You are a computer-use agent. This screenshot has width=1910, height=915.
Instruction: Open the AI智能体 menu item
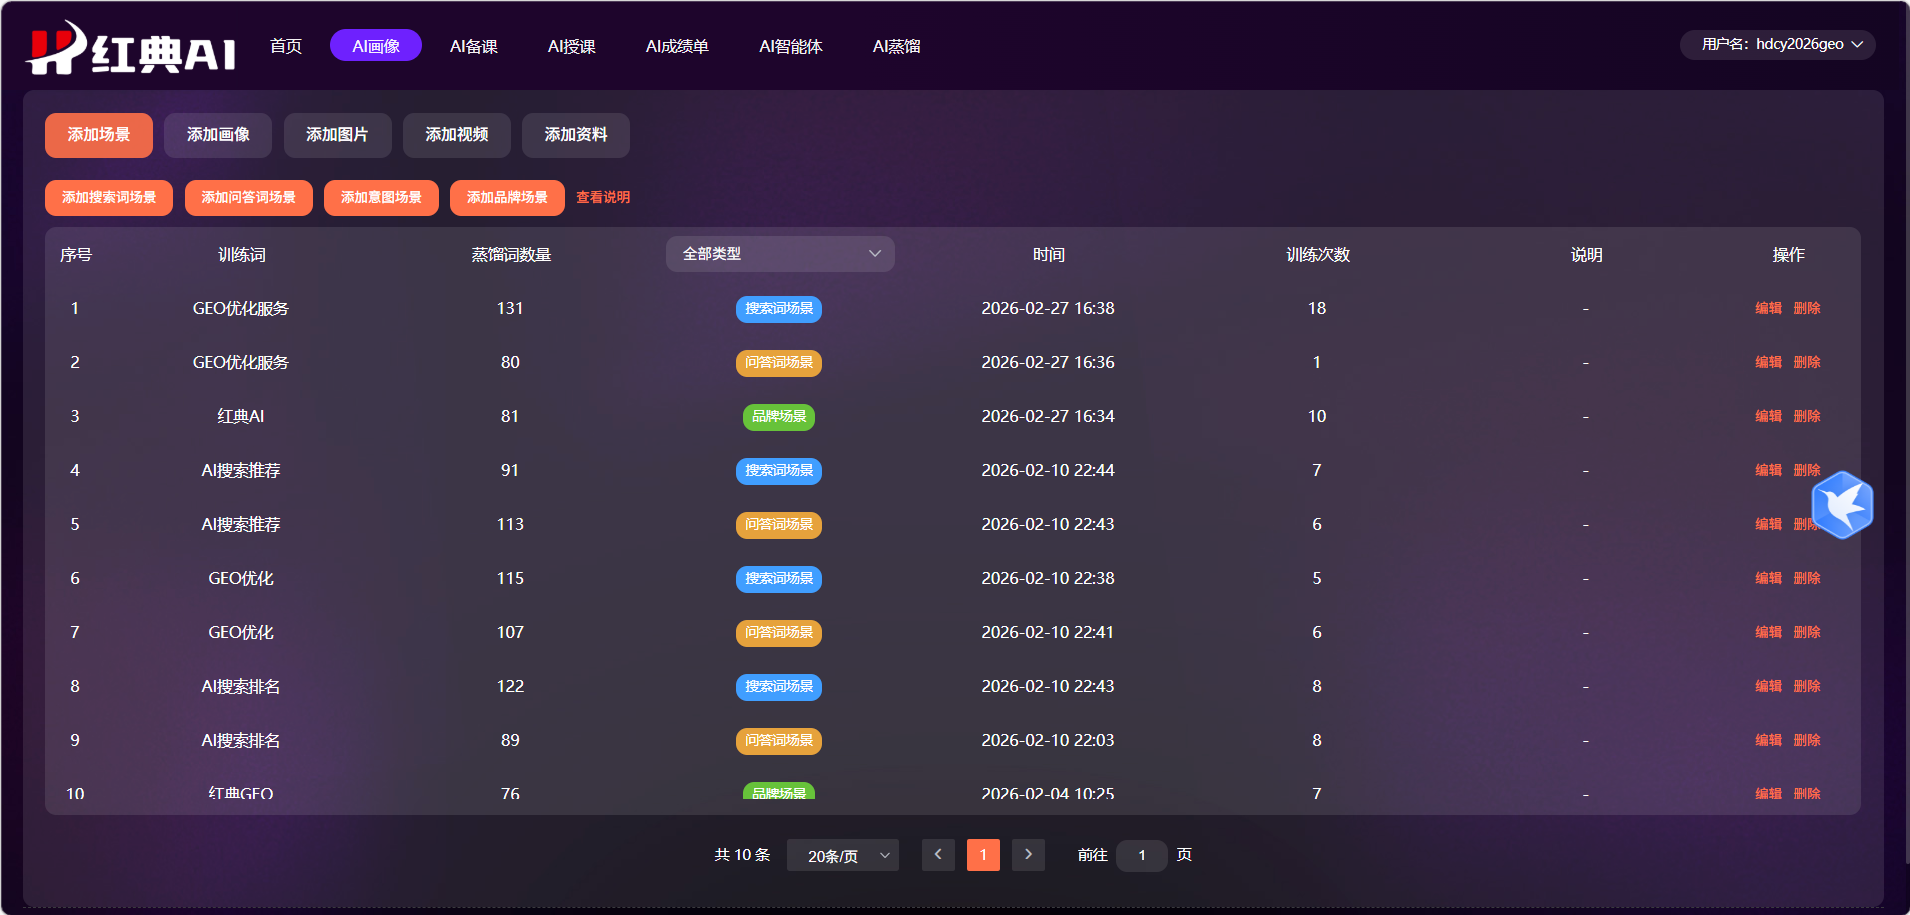(x=790, y=46)
